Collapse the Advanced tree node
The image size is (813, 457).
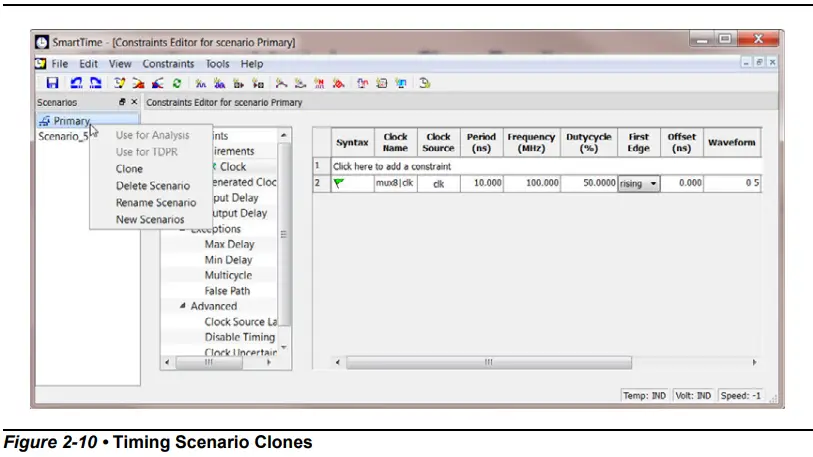coord(183,306)
